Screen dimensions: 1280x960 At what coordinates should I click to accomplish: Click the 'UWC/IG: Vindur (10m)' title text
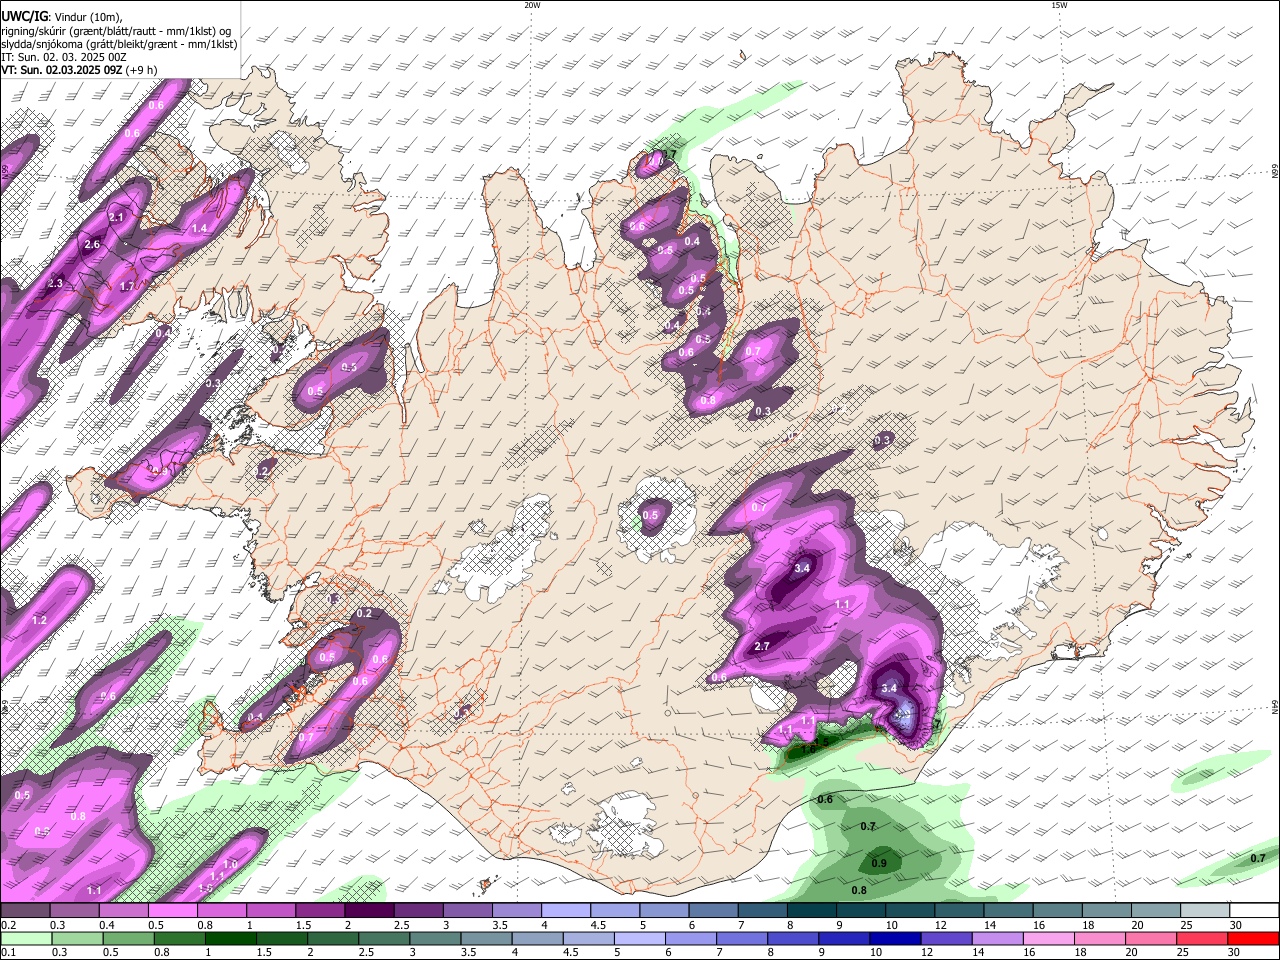[62, 16]
